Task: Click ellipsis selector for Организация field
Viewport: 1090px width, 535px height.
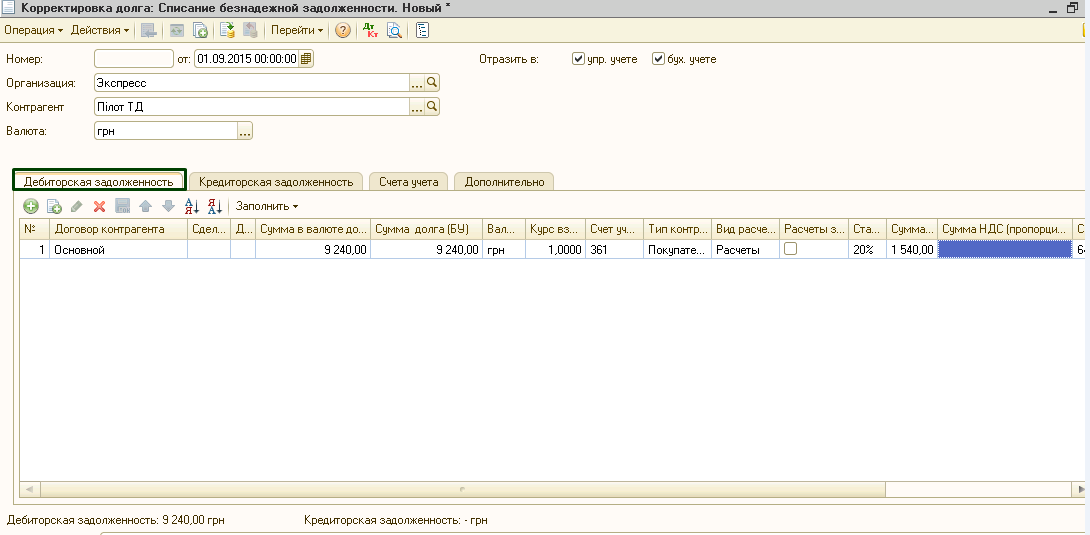Action: (417, 83)
